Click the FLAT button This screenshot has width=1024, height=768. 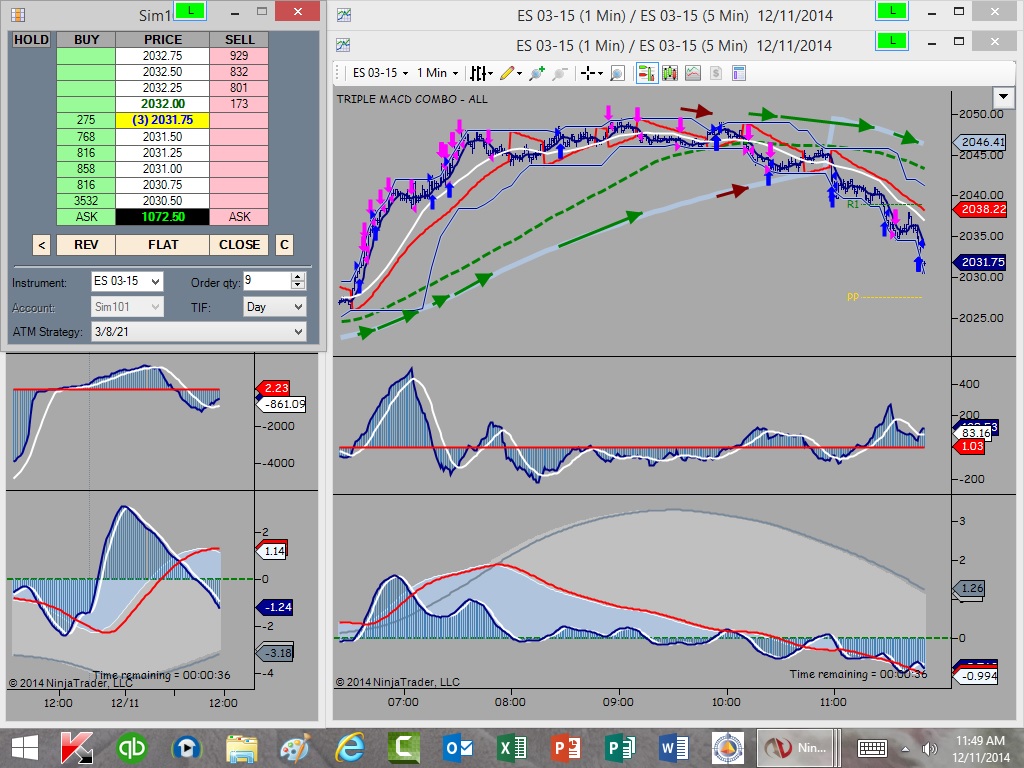point(163,245)
